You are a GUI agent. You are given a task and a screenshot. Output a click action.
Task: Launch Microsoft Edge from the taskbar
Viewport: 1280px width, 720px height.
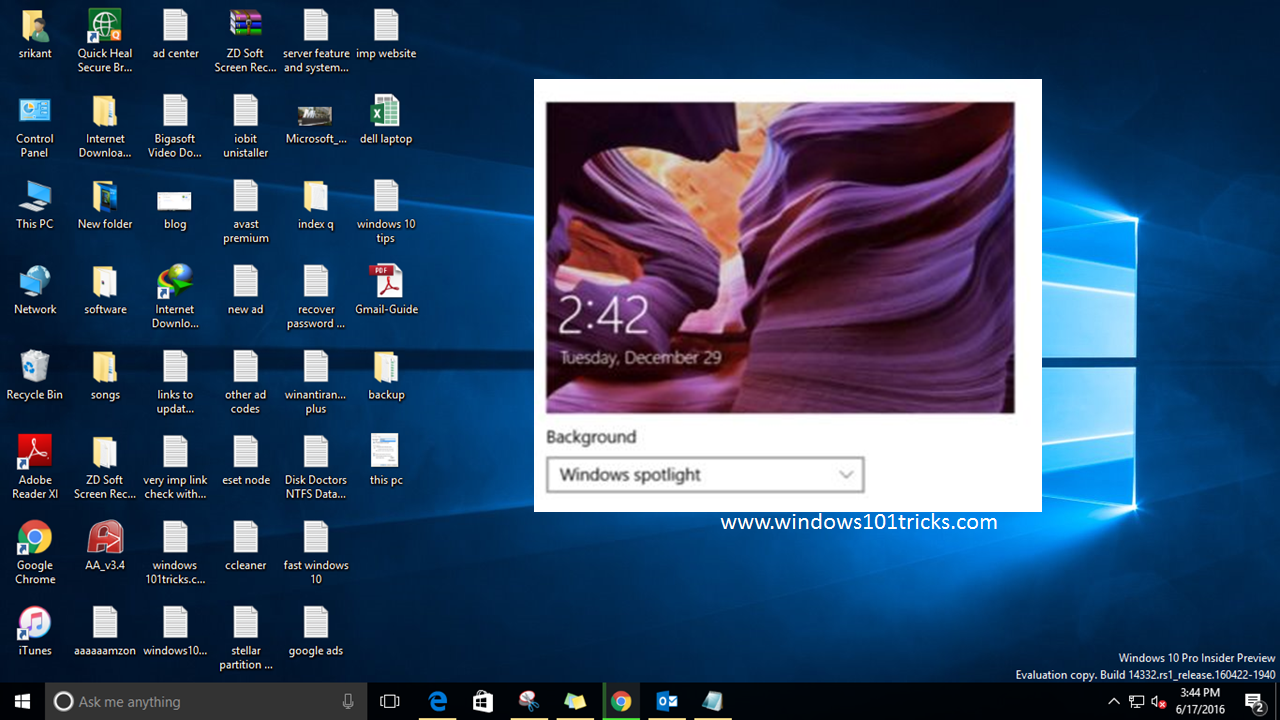(x=438, y=700)
